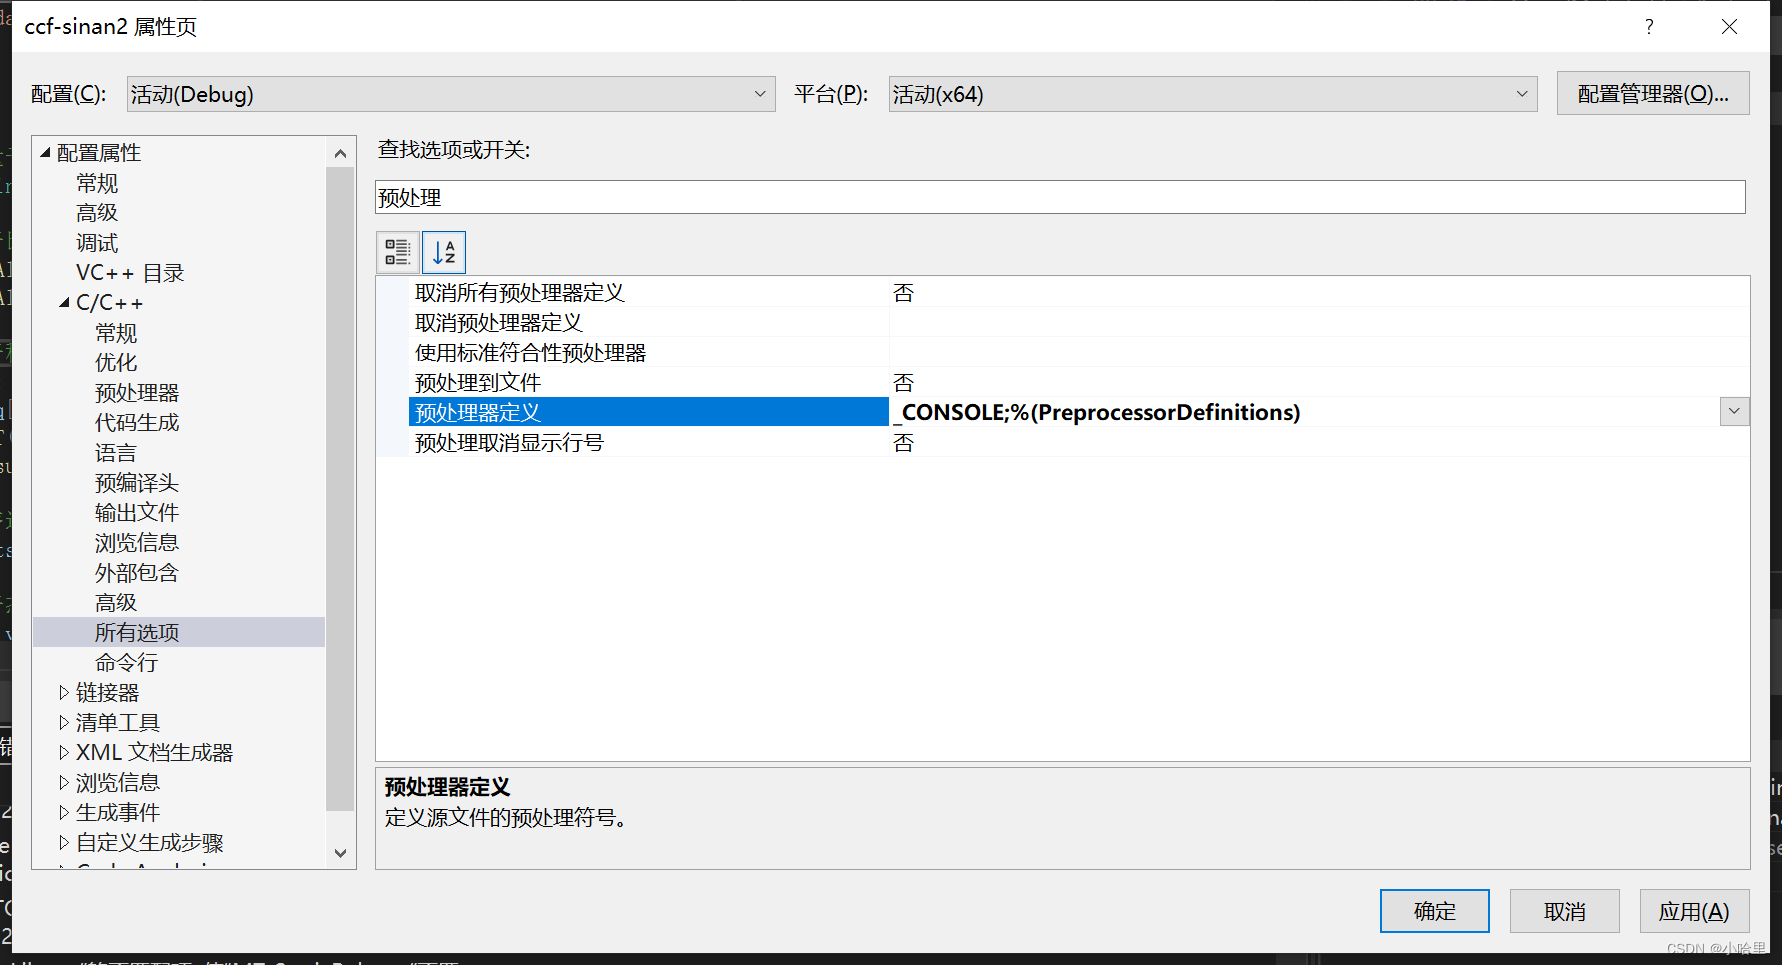
Task: Select 高级 under C/C++
Action: click(x=116, y=603)
